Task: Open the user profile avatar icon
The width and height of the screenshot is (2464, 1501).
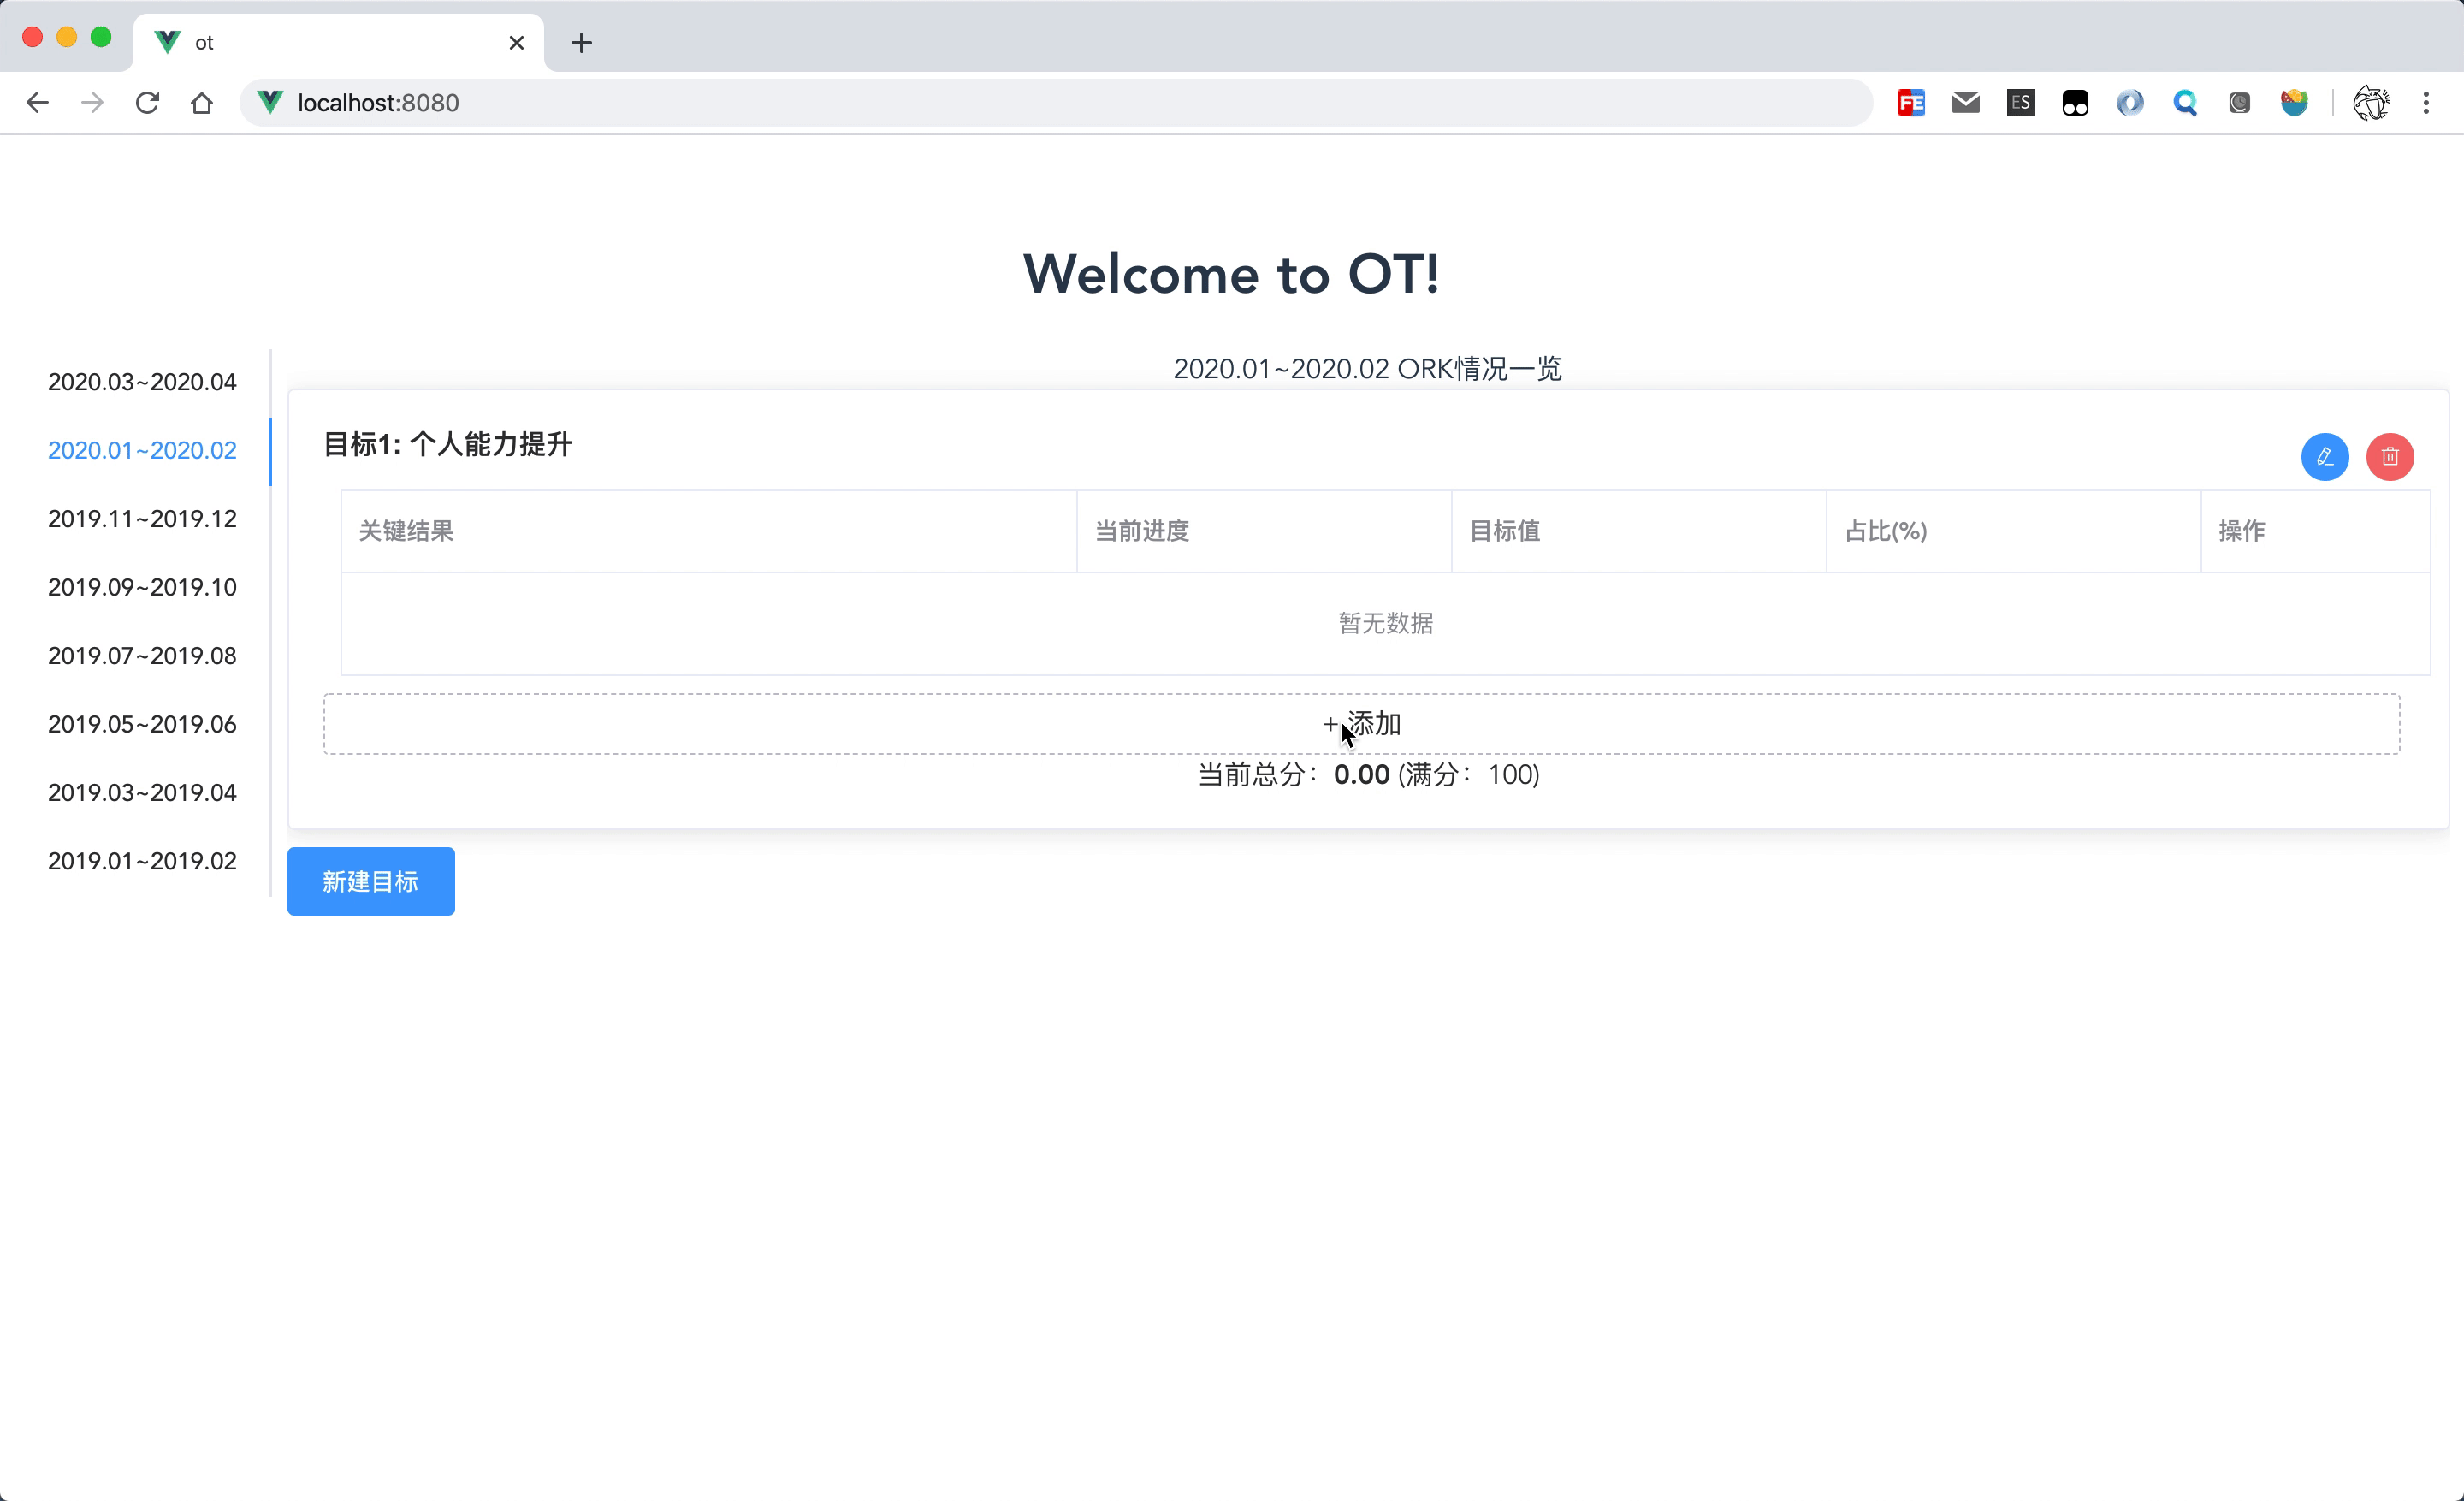Action: (x=2370, y=103)
